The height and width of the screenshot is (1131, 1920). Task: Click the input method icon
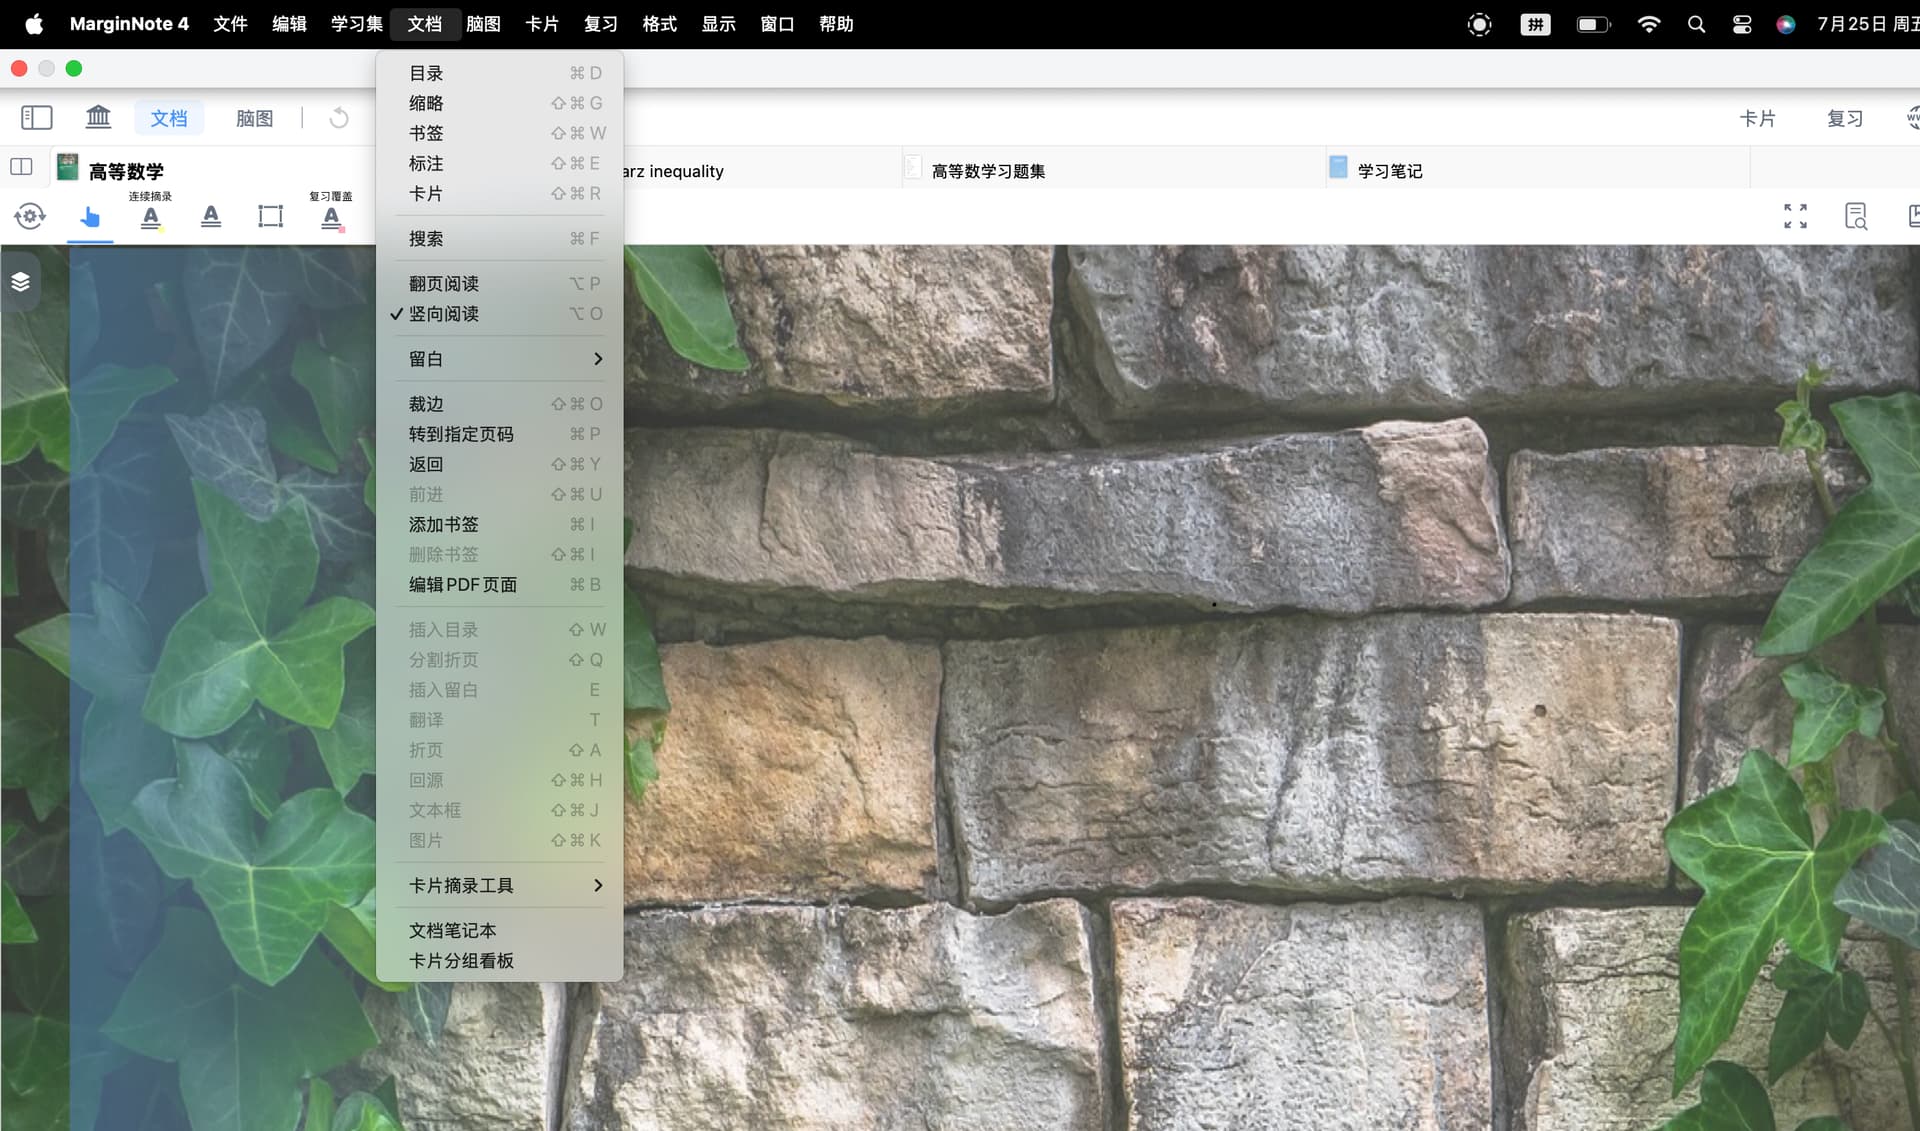(x=1535, y=24)
